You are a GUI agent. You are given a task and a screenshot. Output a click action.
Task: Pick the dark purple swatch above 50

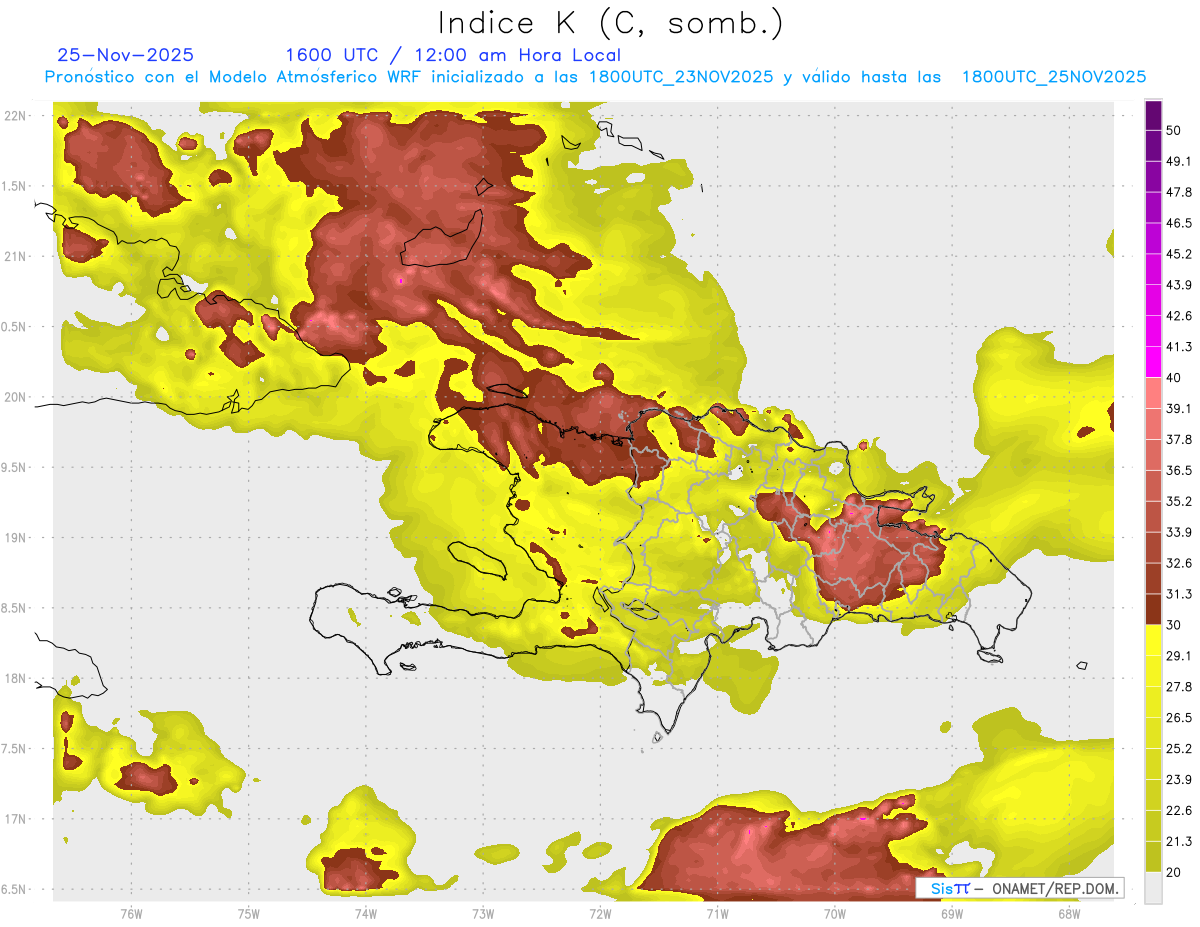(x=1153, y=116)
